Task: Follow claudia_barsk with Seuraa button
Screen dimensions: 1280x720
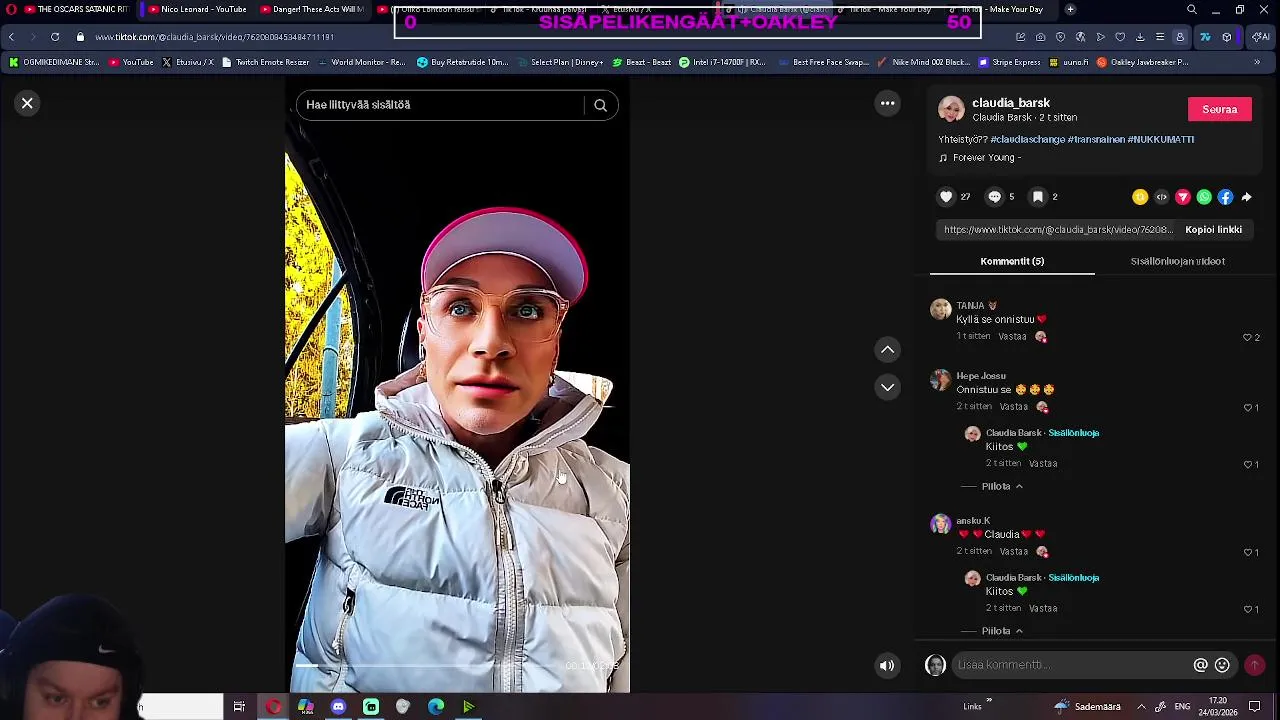Action: 1219,109
